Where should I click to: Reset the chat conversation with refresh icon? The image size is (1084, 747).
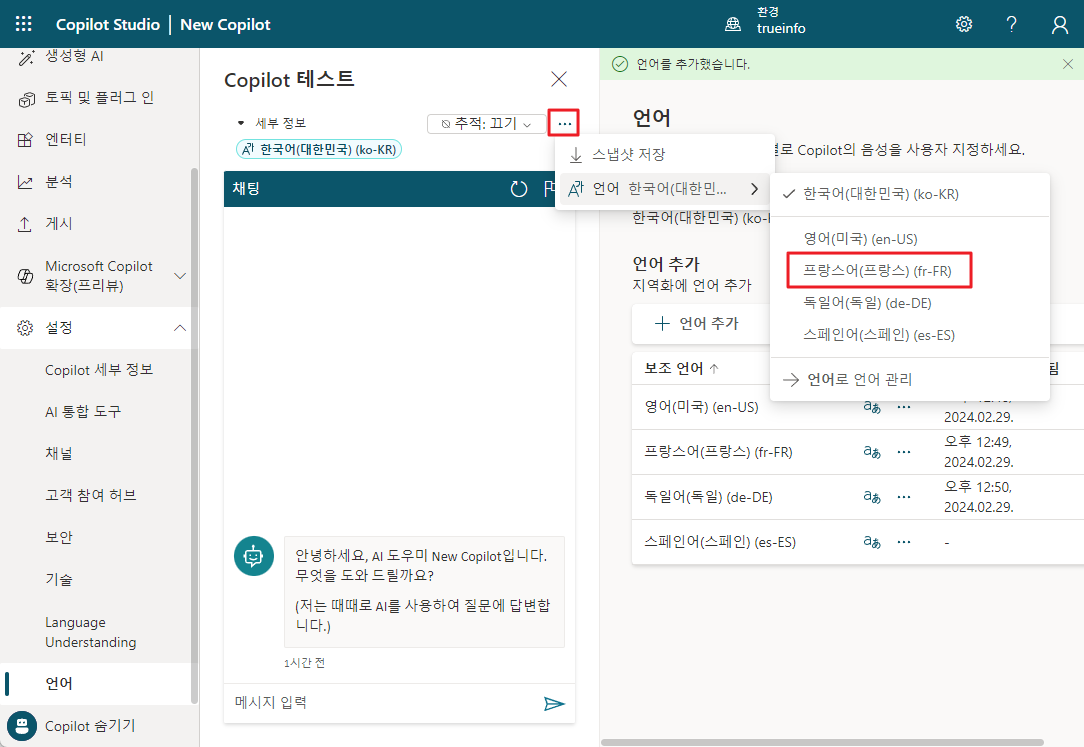(518, 189)
